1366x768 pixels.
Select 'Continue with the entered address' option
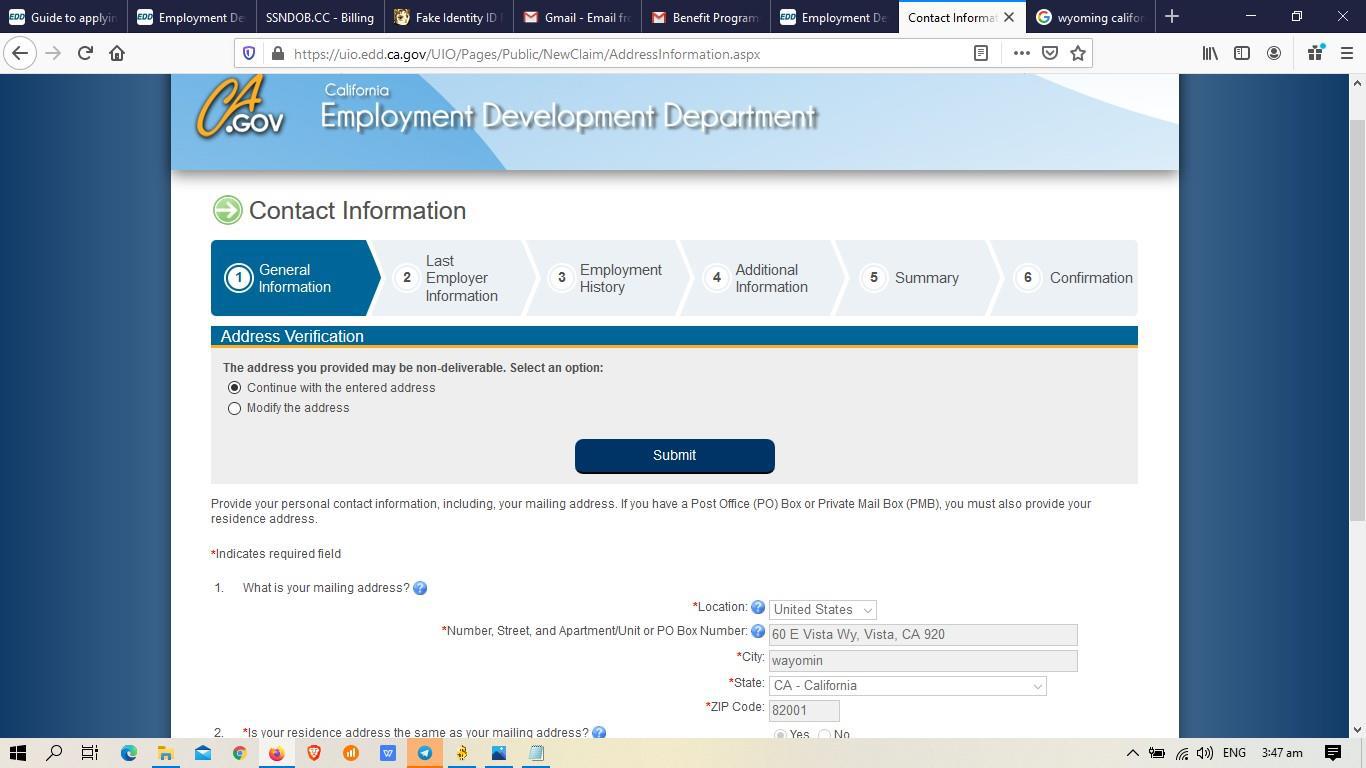tap(235, 388)
